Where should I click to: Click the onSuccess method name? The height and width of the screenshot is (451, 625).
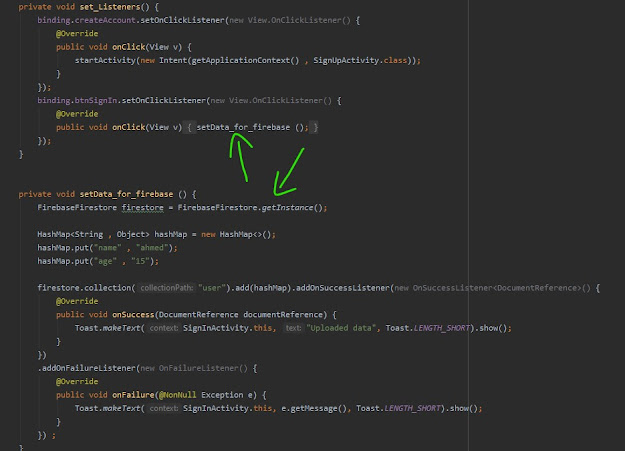(x=133, y=315)
